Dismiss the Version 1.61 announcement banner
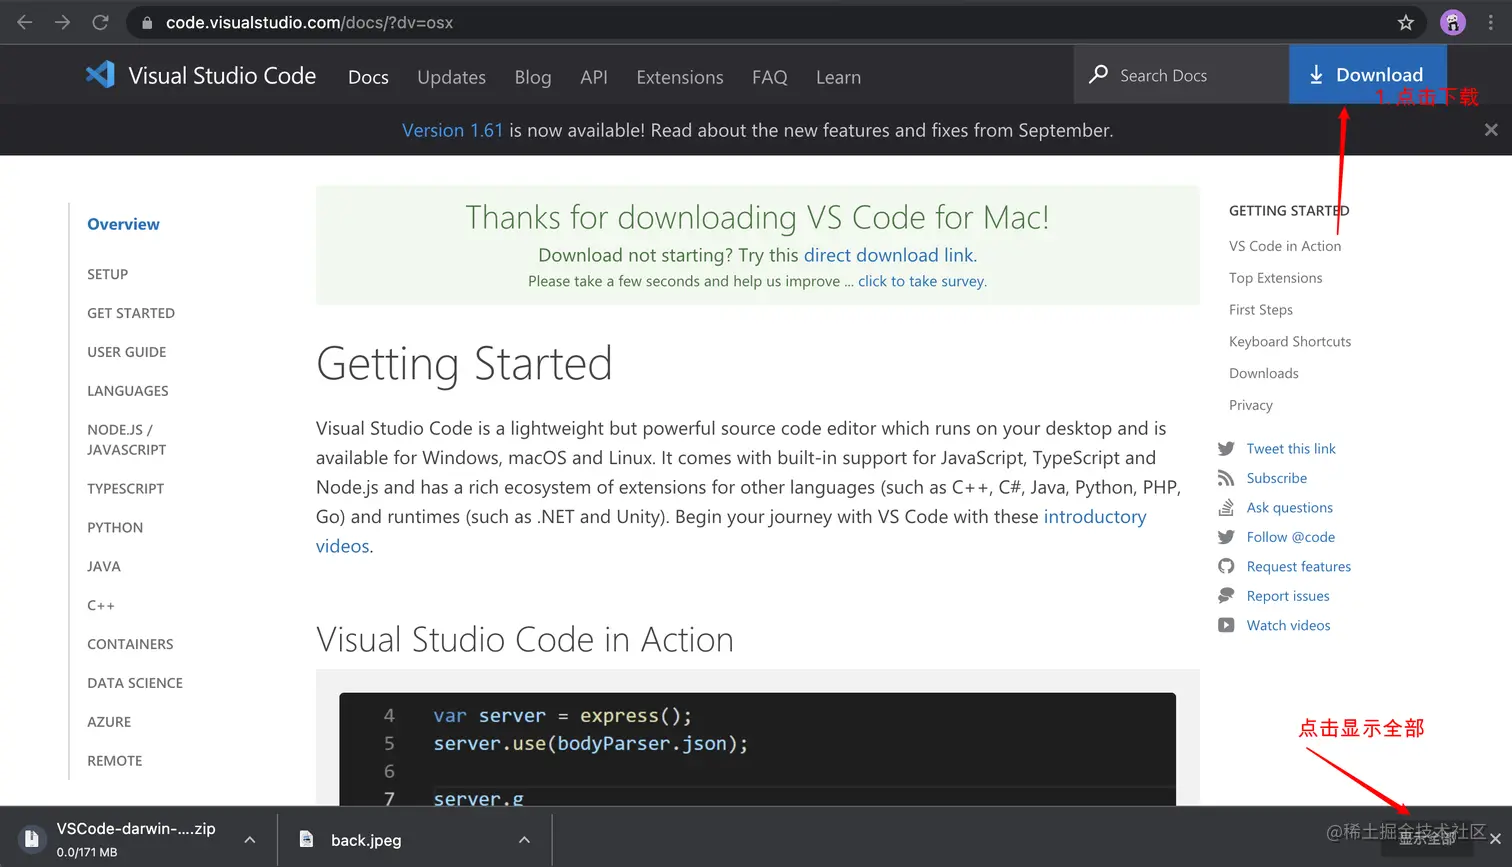The width and height of the screenshot is (1512, 867). pyautogui.click(x=1491, y=130)
